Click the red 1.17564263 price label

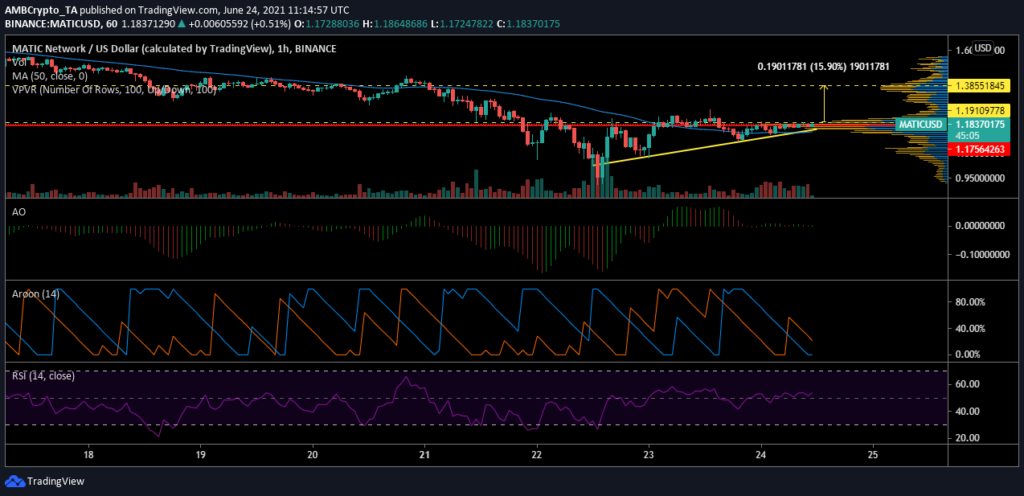[x=979, y=149]
